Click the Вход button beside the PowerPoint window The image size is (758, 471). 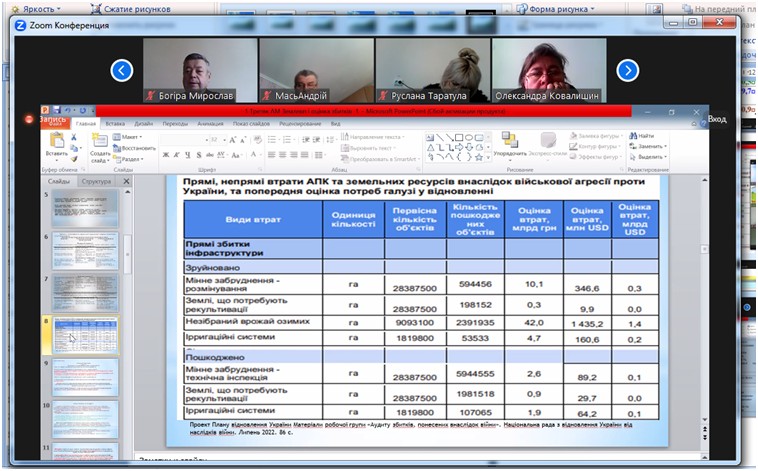717,119
